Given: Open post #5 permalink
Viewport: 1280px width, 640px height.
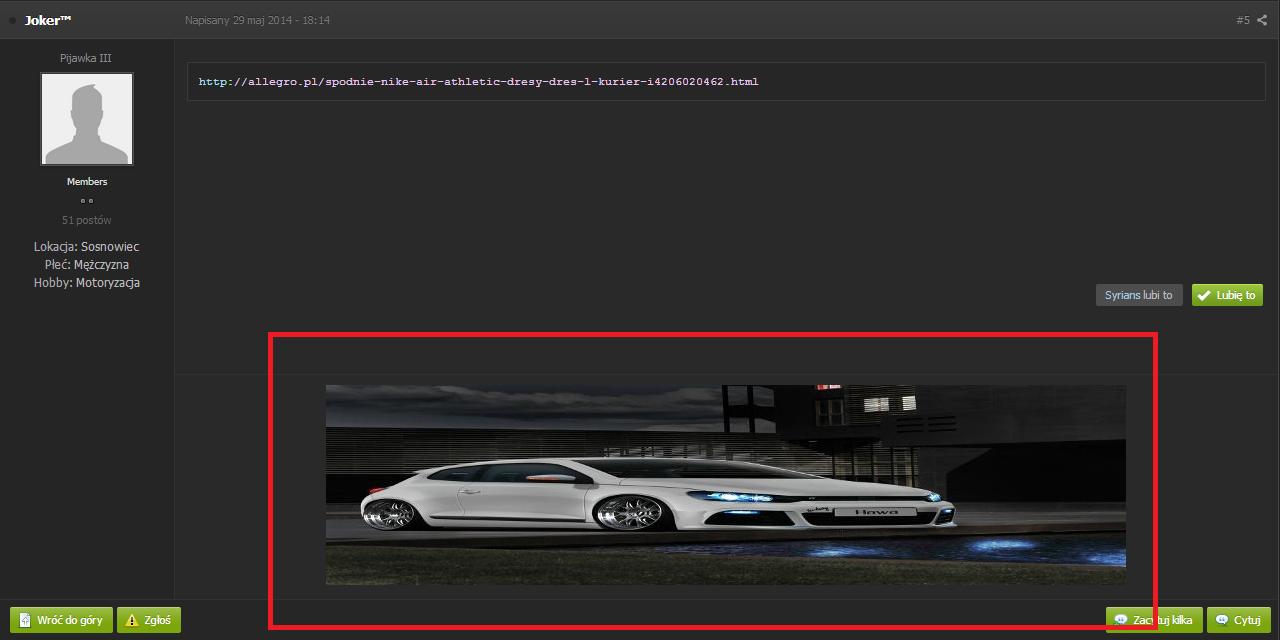Looking at the screenshot, I should coord(1243,20).
